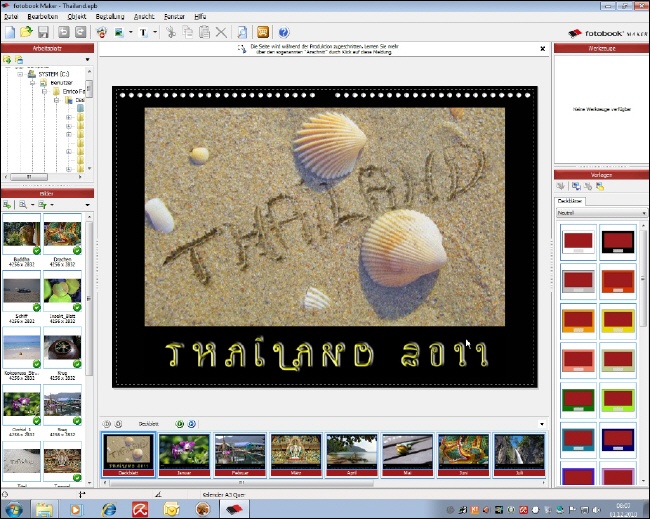Click the delete X toolbar icon
The image size is (650, 519).
(x=221, y=32)
